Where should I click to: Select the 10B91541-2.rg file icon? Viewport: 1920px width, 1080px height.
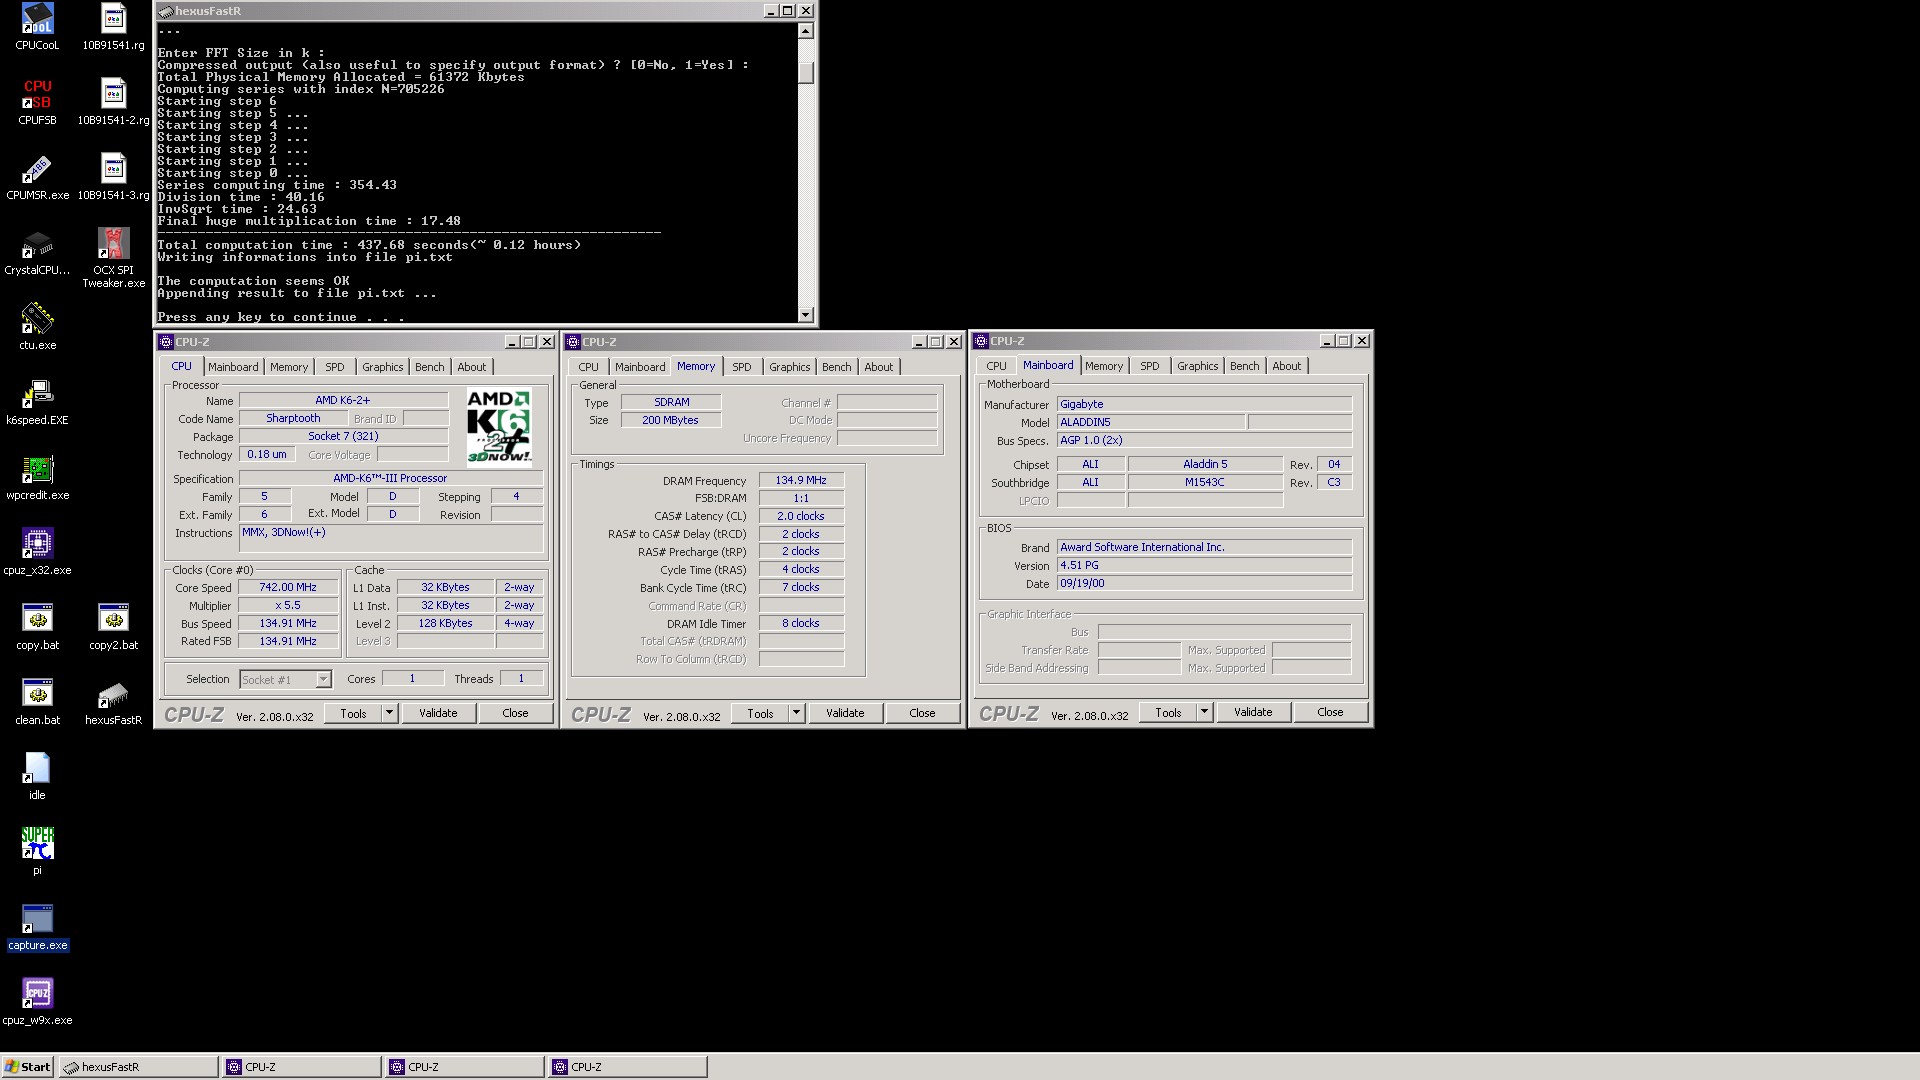(113, 101)
